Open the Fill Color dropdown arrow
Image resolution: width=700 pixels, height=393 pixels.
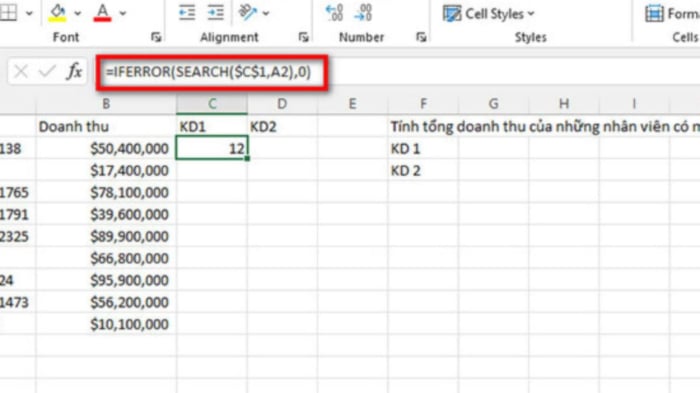point(77,13)
